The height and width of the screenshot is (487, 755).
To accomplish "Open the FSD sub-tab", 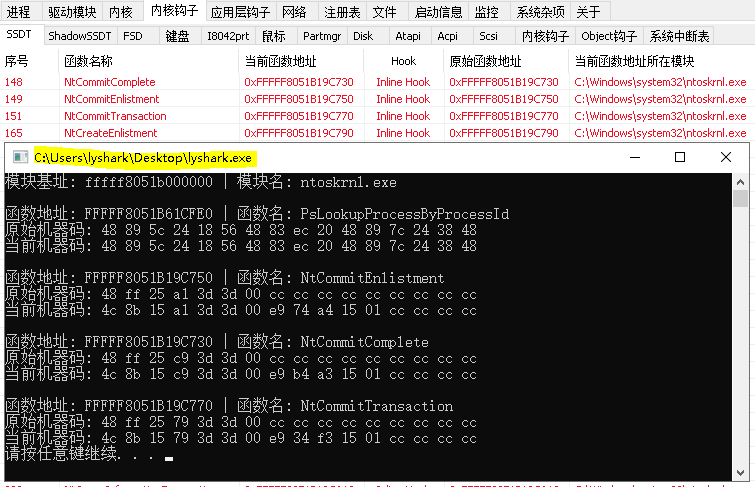I will point(133,36).
